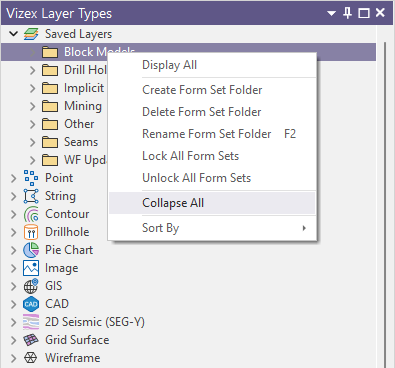
Task: Click the String layer icon
Action: click(x=31, y=196)
